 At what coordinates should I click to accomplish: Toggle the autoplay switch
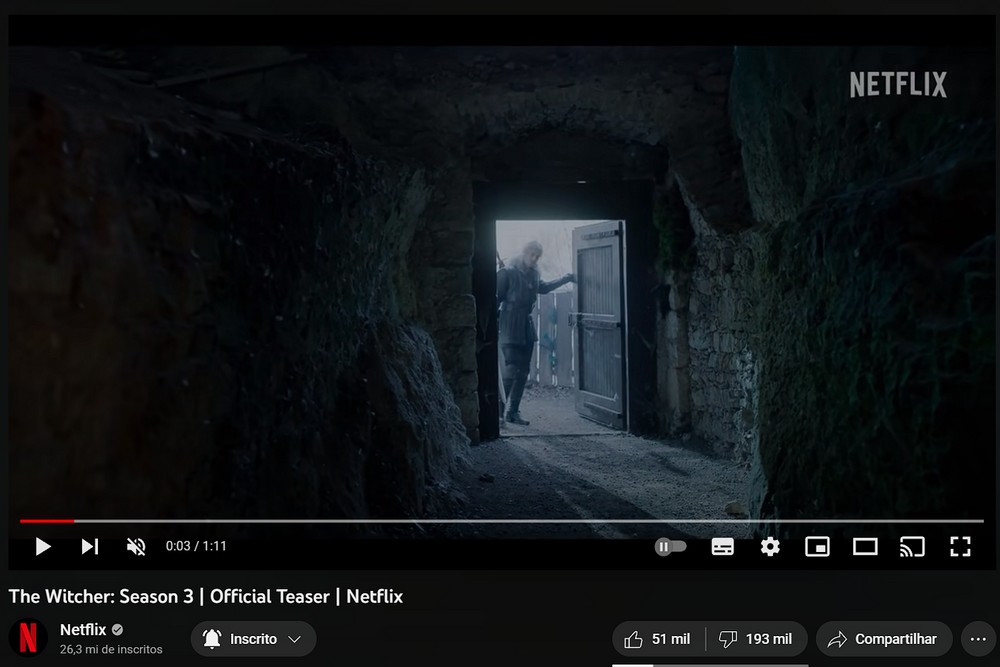[670, 546]
